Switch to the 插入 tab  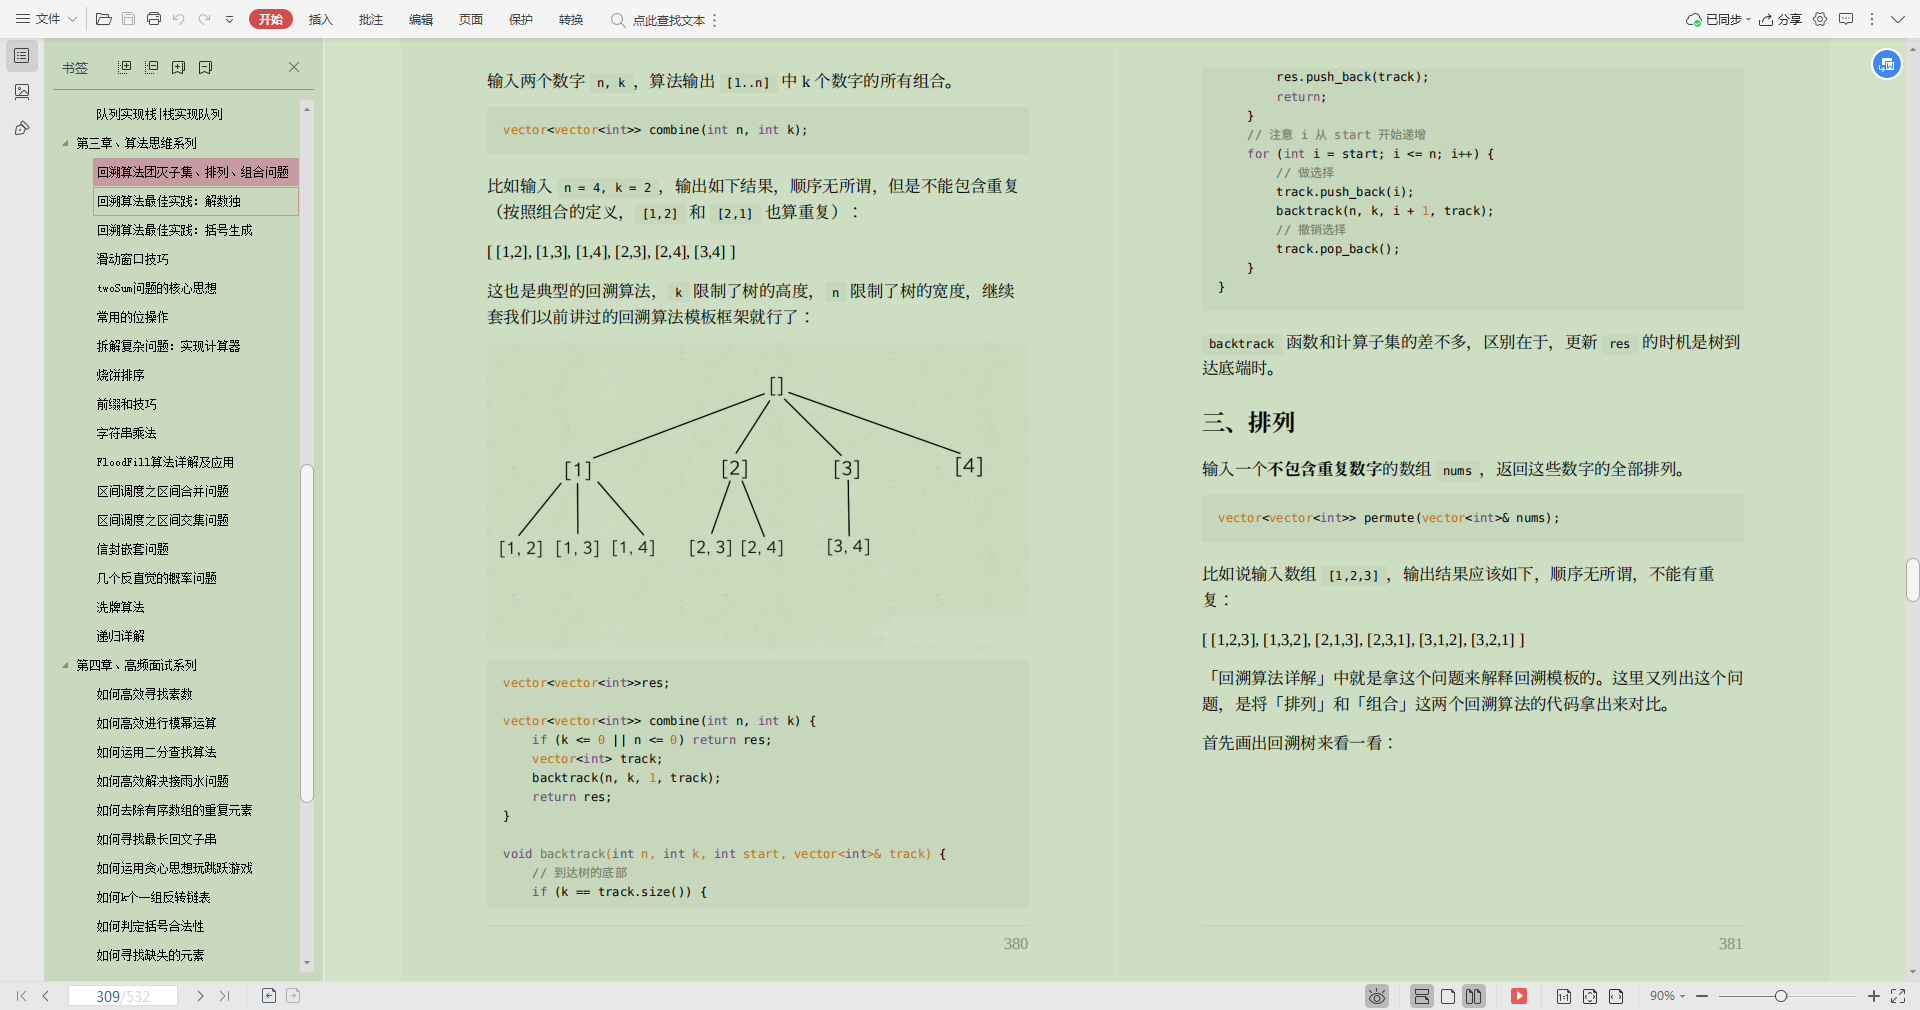pyautogui.click(x=320, y=19)
